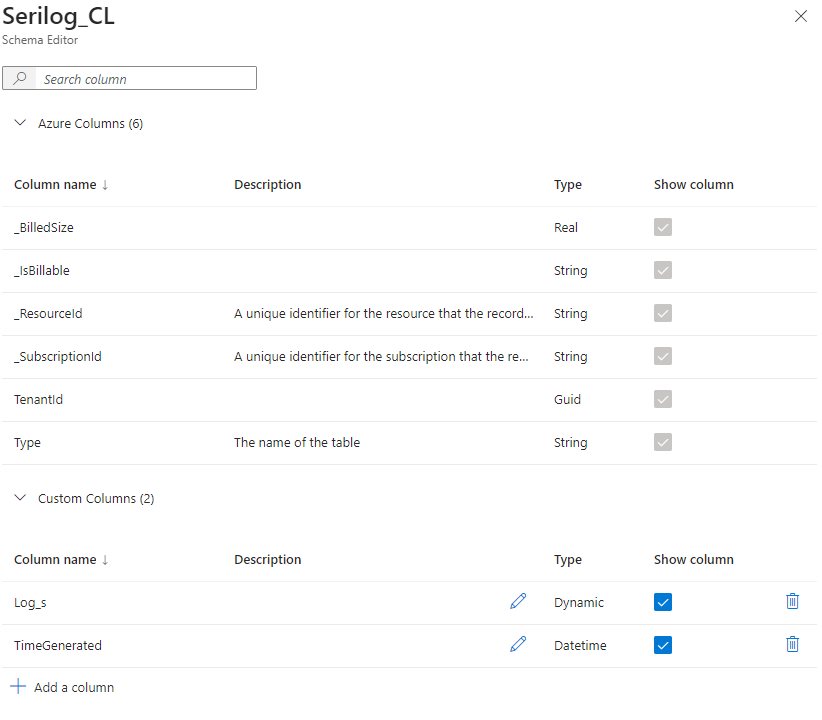This screenshot has height=720, width=822.
Task: Select the _BilledSize column name
Action: pyautogui.click(x=44, y=228)
